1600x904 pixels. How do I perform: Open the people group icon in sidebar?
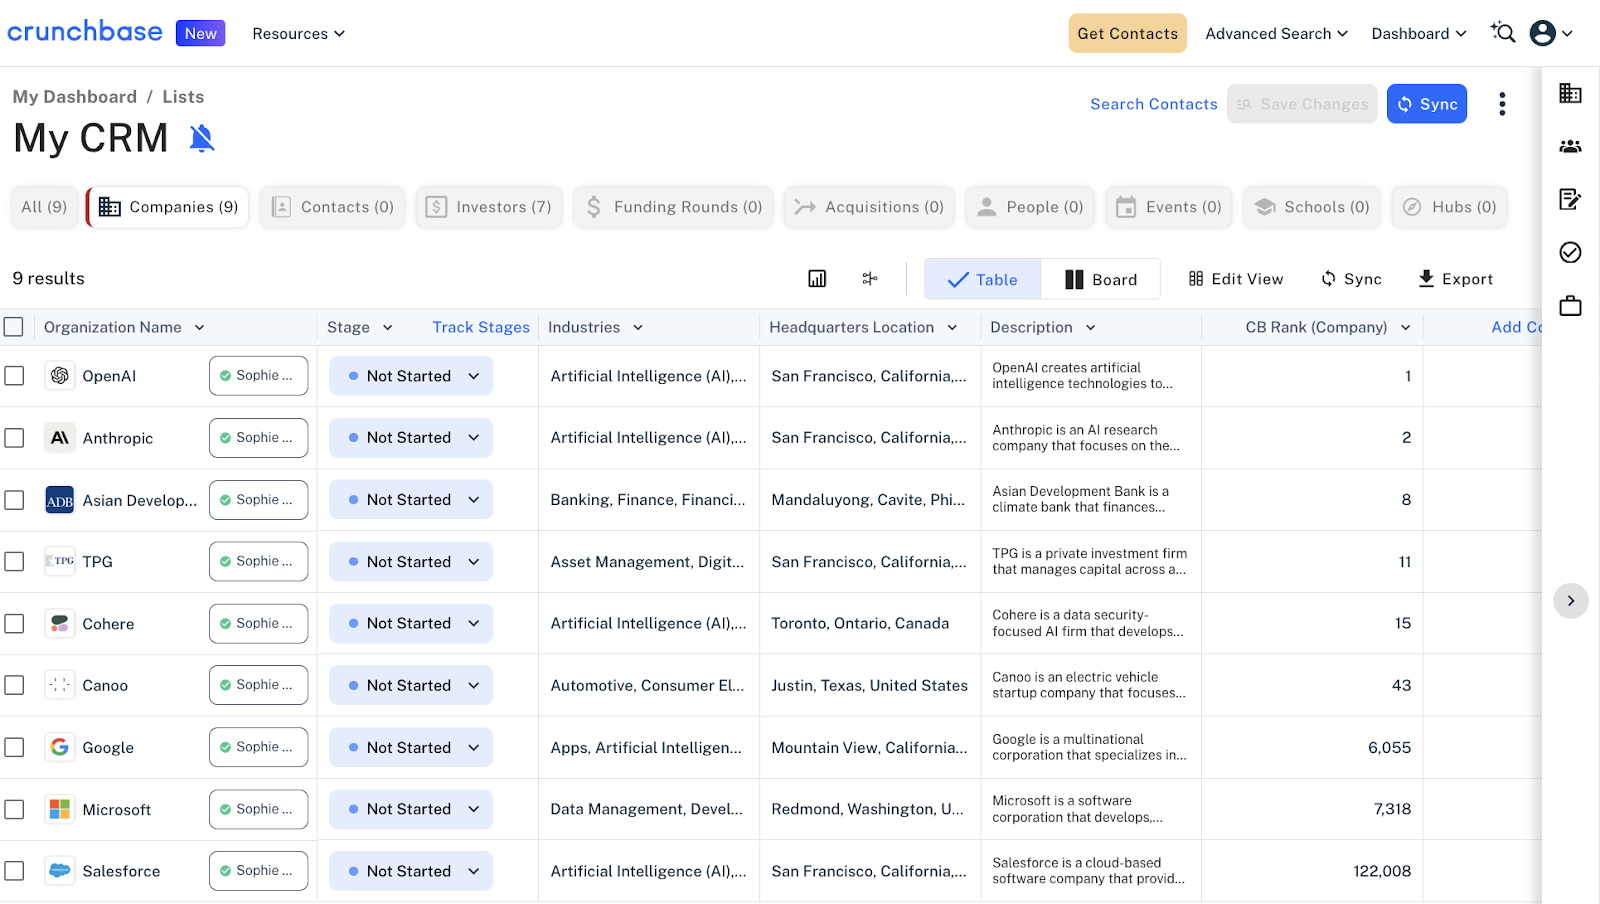[x=1570, y=146]
